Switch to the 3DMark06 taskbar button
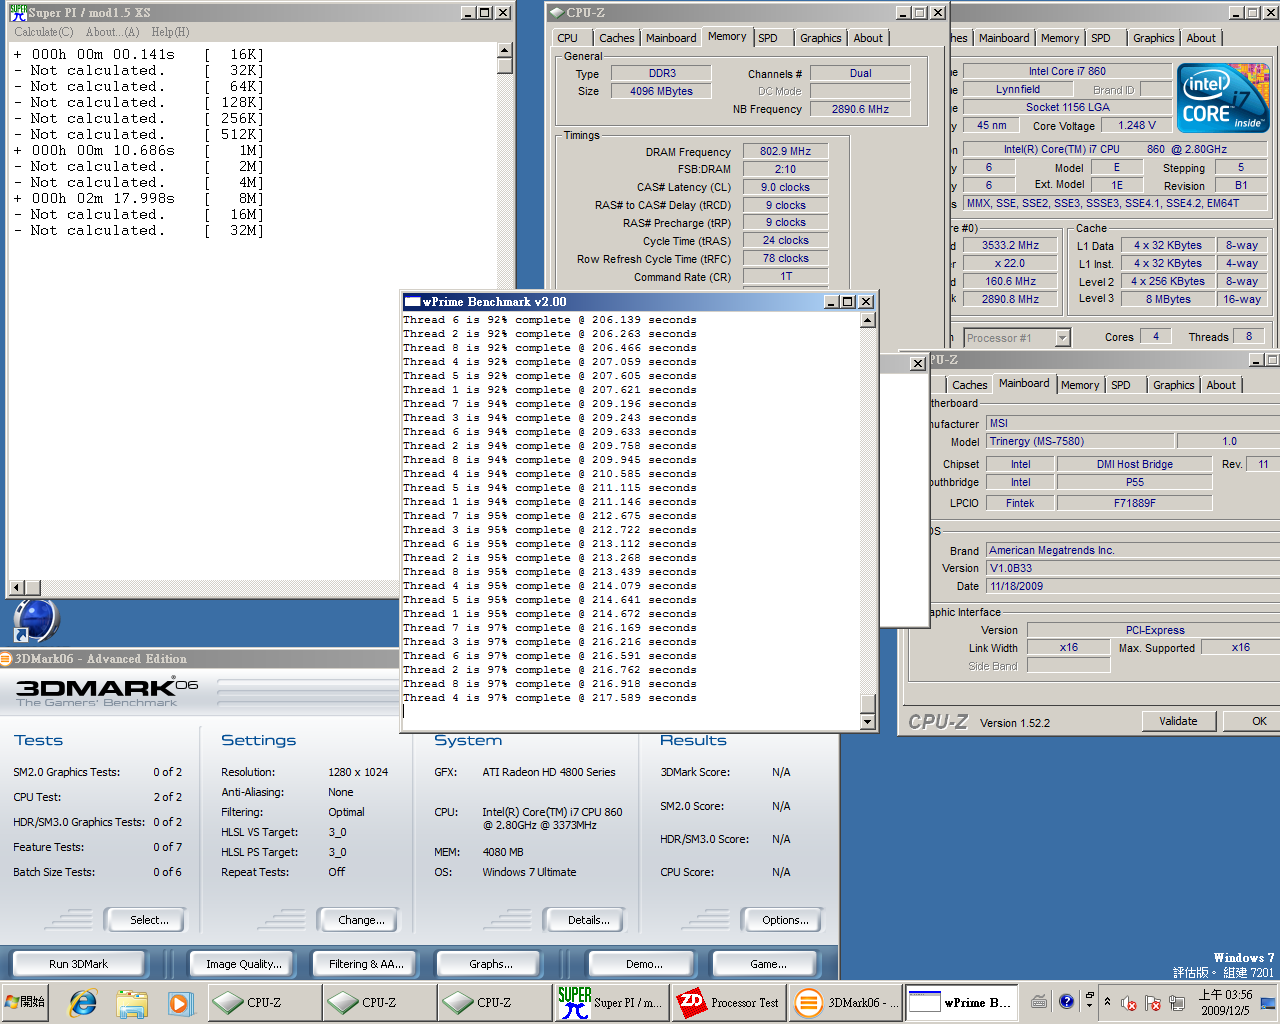Screen dimensions: 1280x1024 (845, 1002)
